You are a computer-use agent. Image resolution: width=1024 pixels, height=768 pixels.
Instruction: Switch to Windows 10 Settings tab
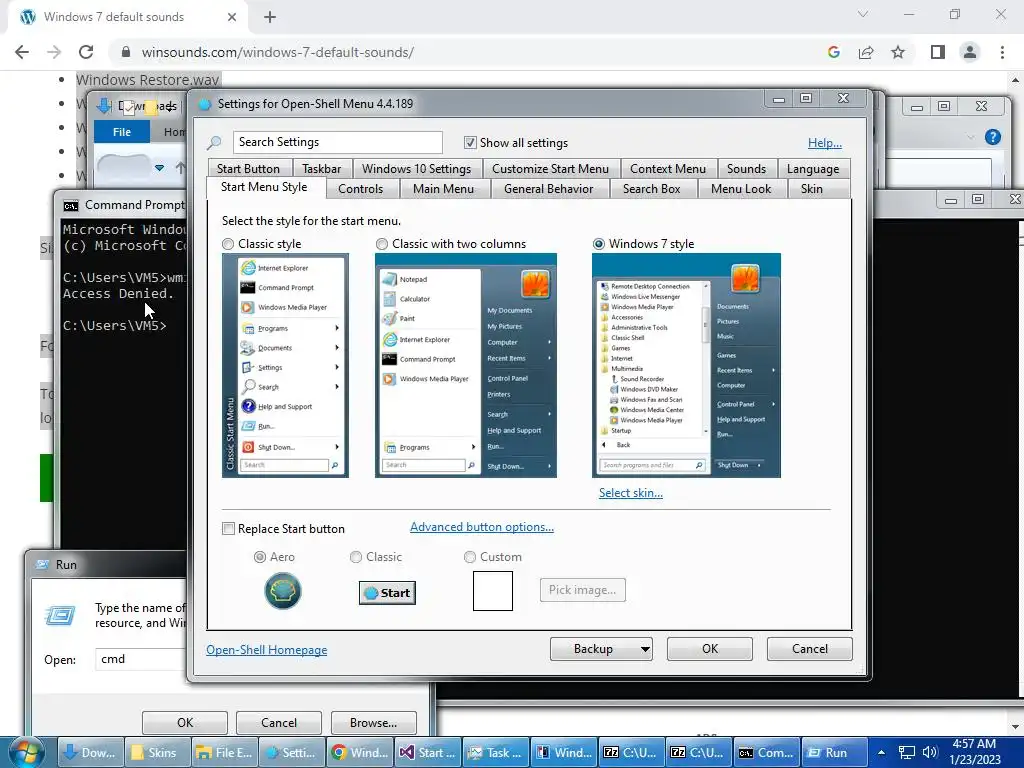click(x=417, y=168)
